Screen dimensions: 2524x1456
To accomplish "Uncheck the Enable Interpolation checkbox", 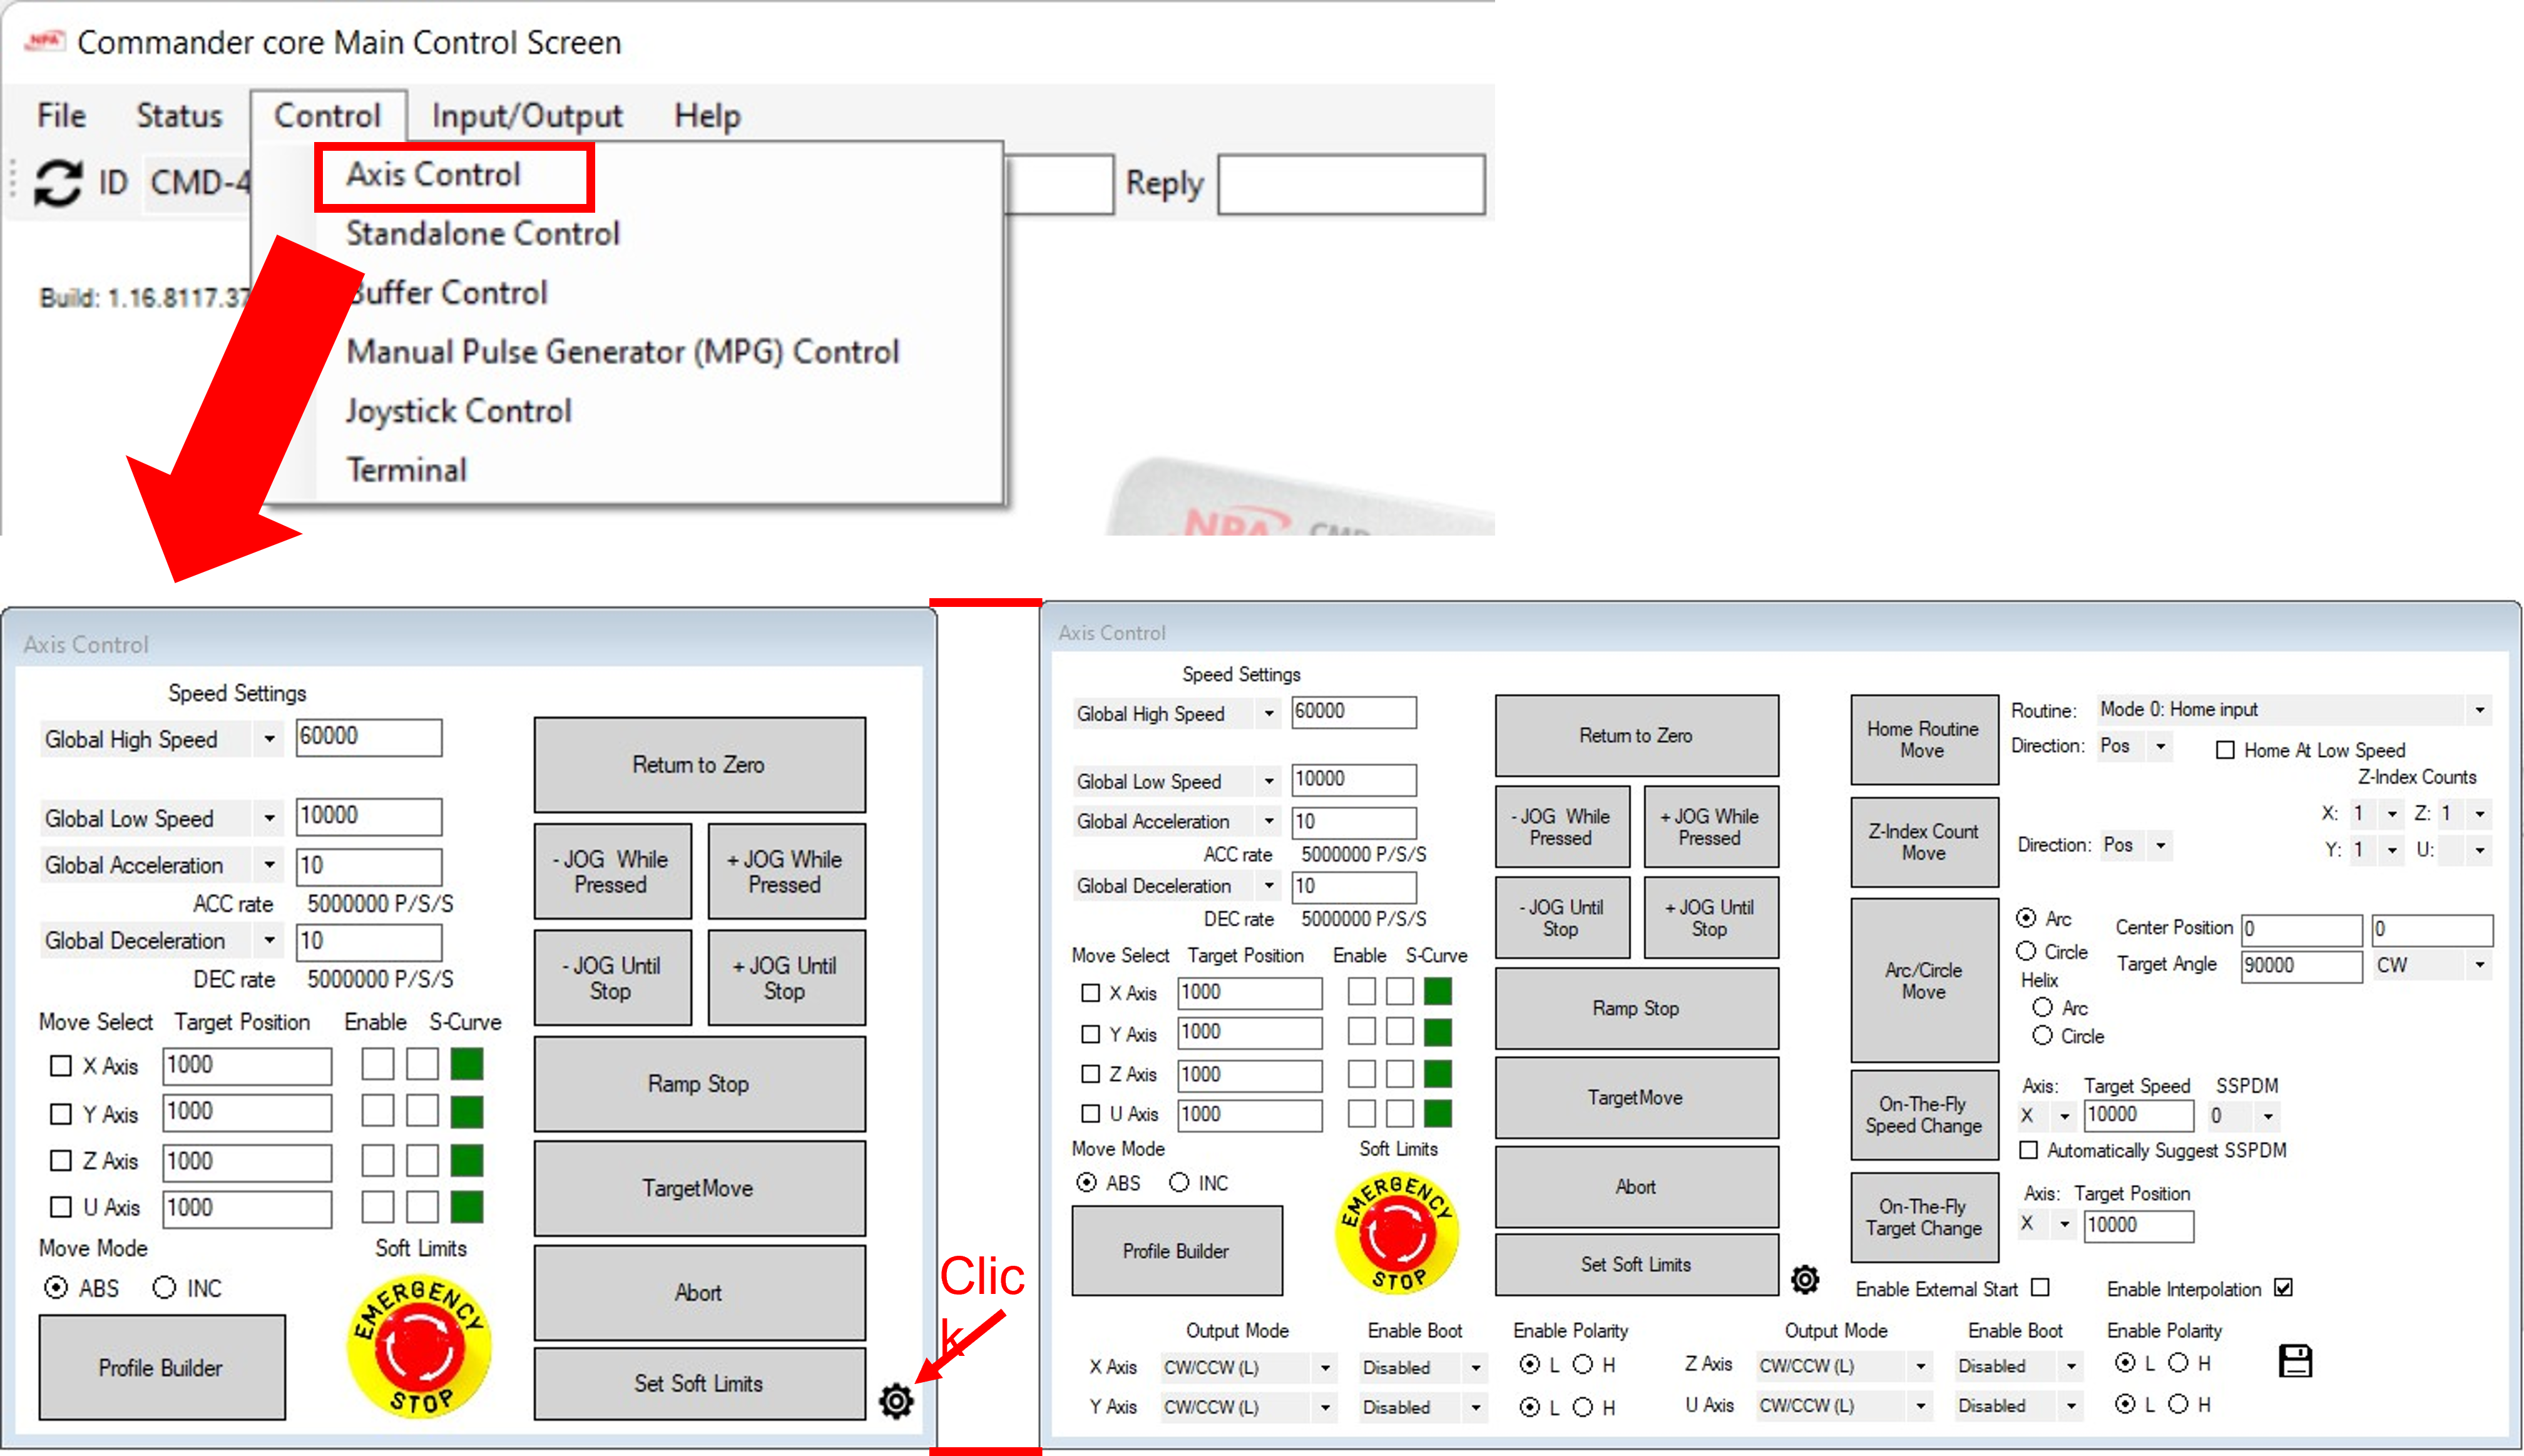I will 2283,1288.
